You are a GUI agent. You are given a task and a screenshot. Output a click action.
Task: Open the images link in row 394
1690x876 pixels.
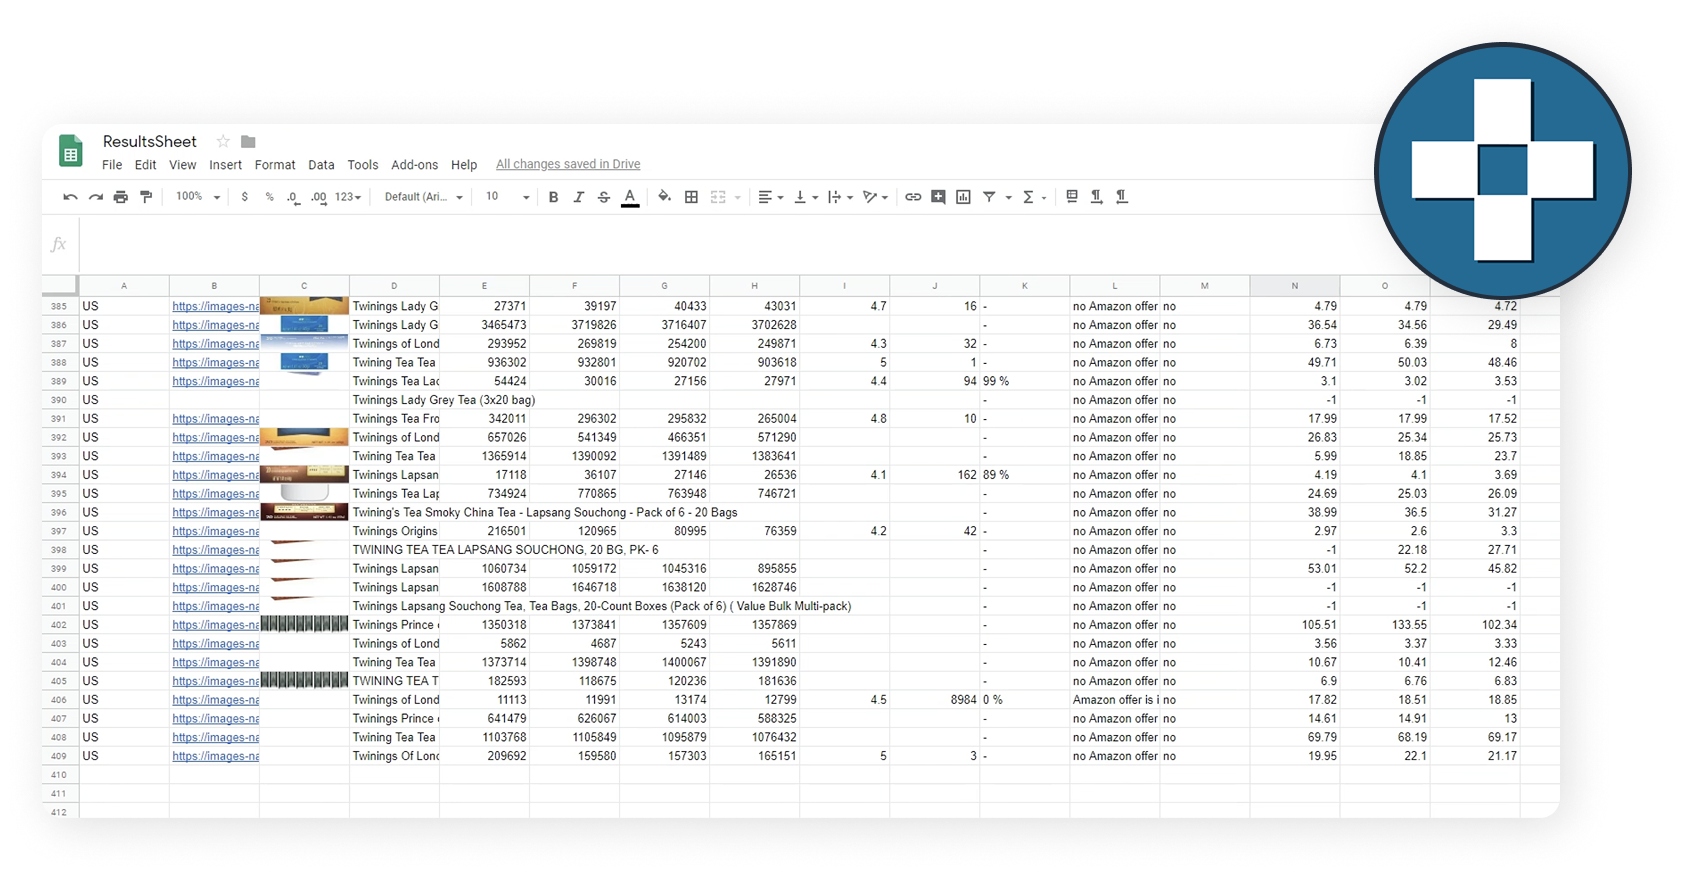coord(215,475)
